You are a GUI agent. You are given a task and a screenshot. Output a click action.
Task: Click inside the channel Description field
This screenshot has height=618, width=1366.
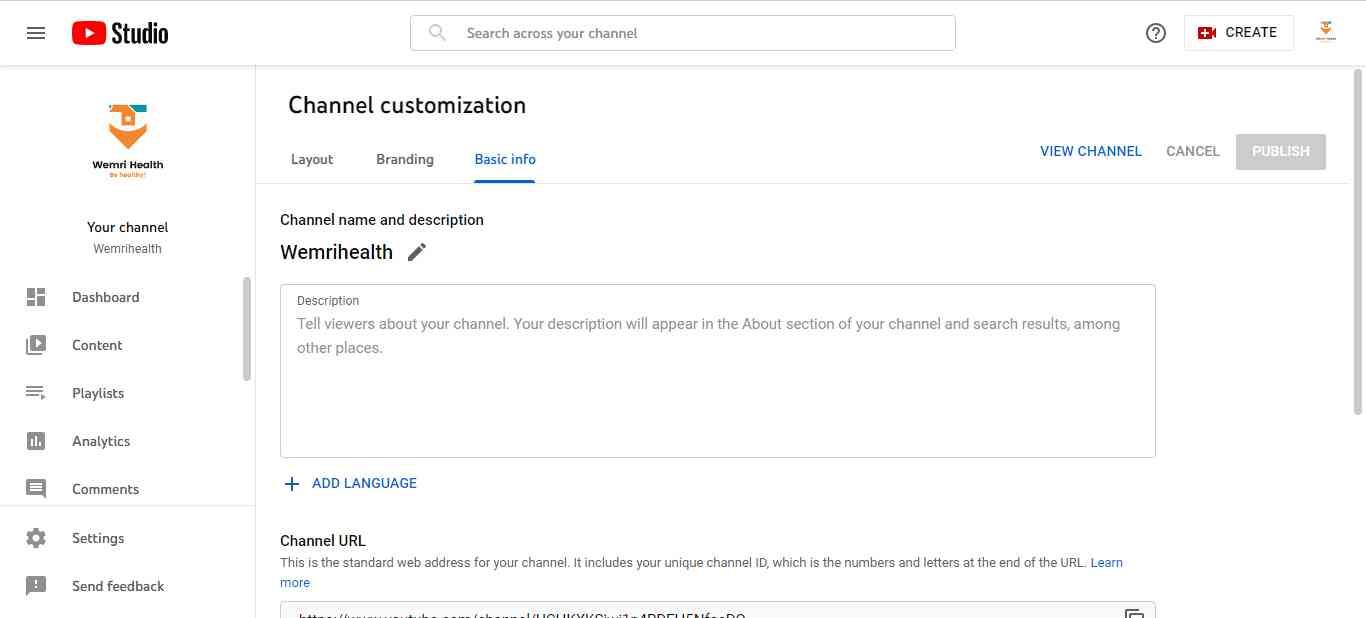click(x=717, y=390)
